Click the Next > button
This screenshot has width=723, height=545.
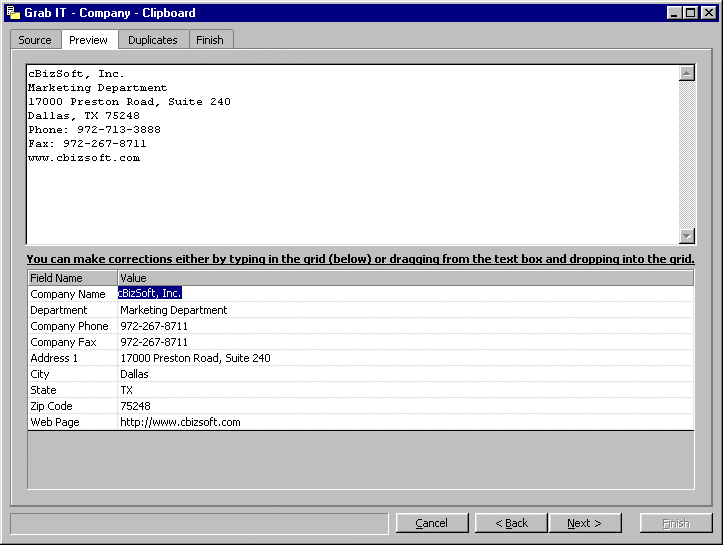point(585,523)
